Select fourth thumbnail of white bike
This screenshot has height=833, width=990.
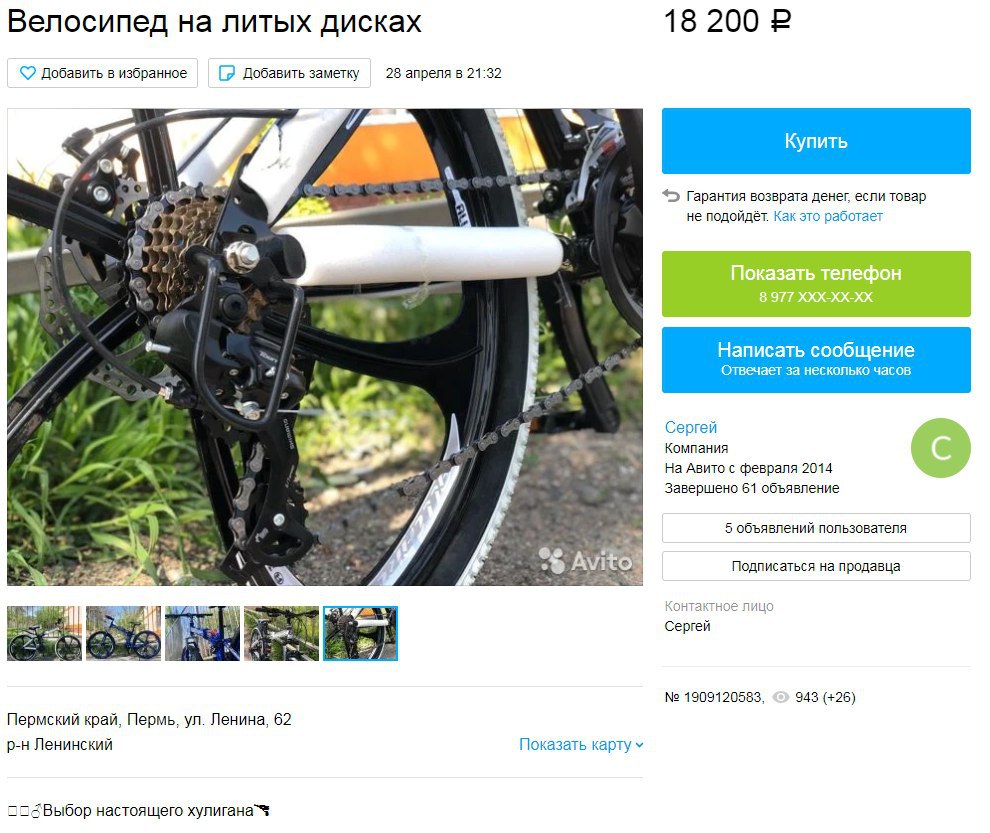pyautogui.click(x=281, y=633)
